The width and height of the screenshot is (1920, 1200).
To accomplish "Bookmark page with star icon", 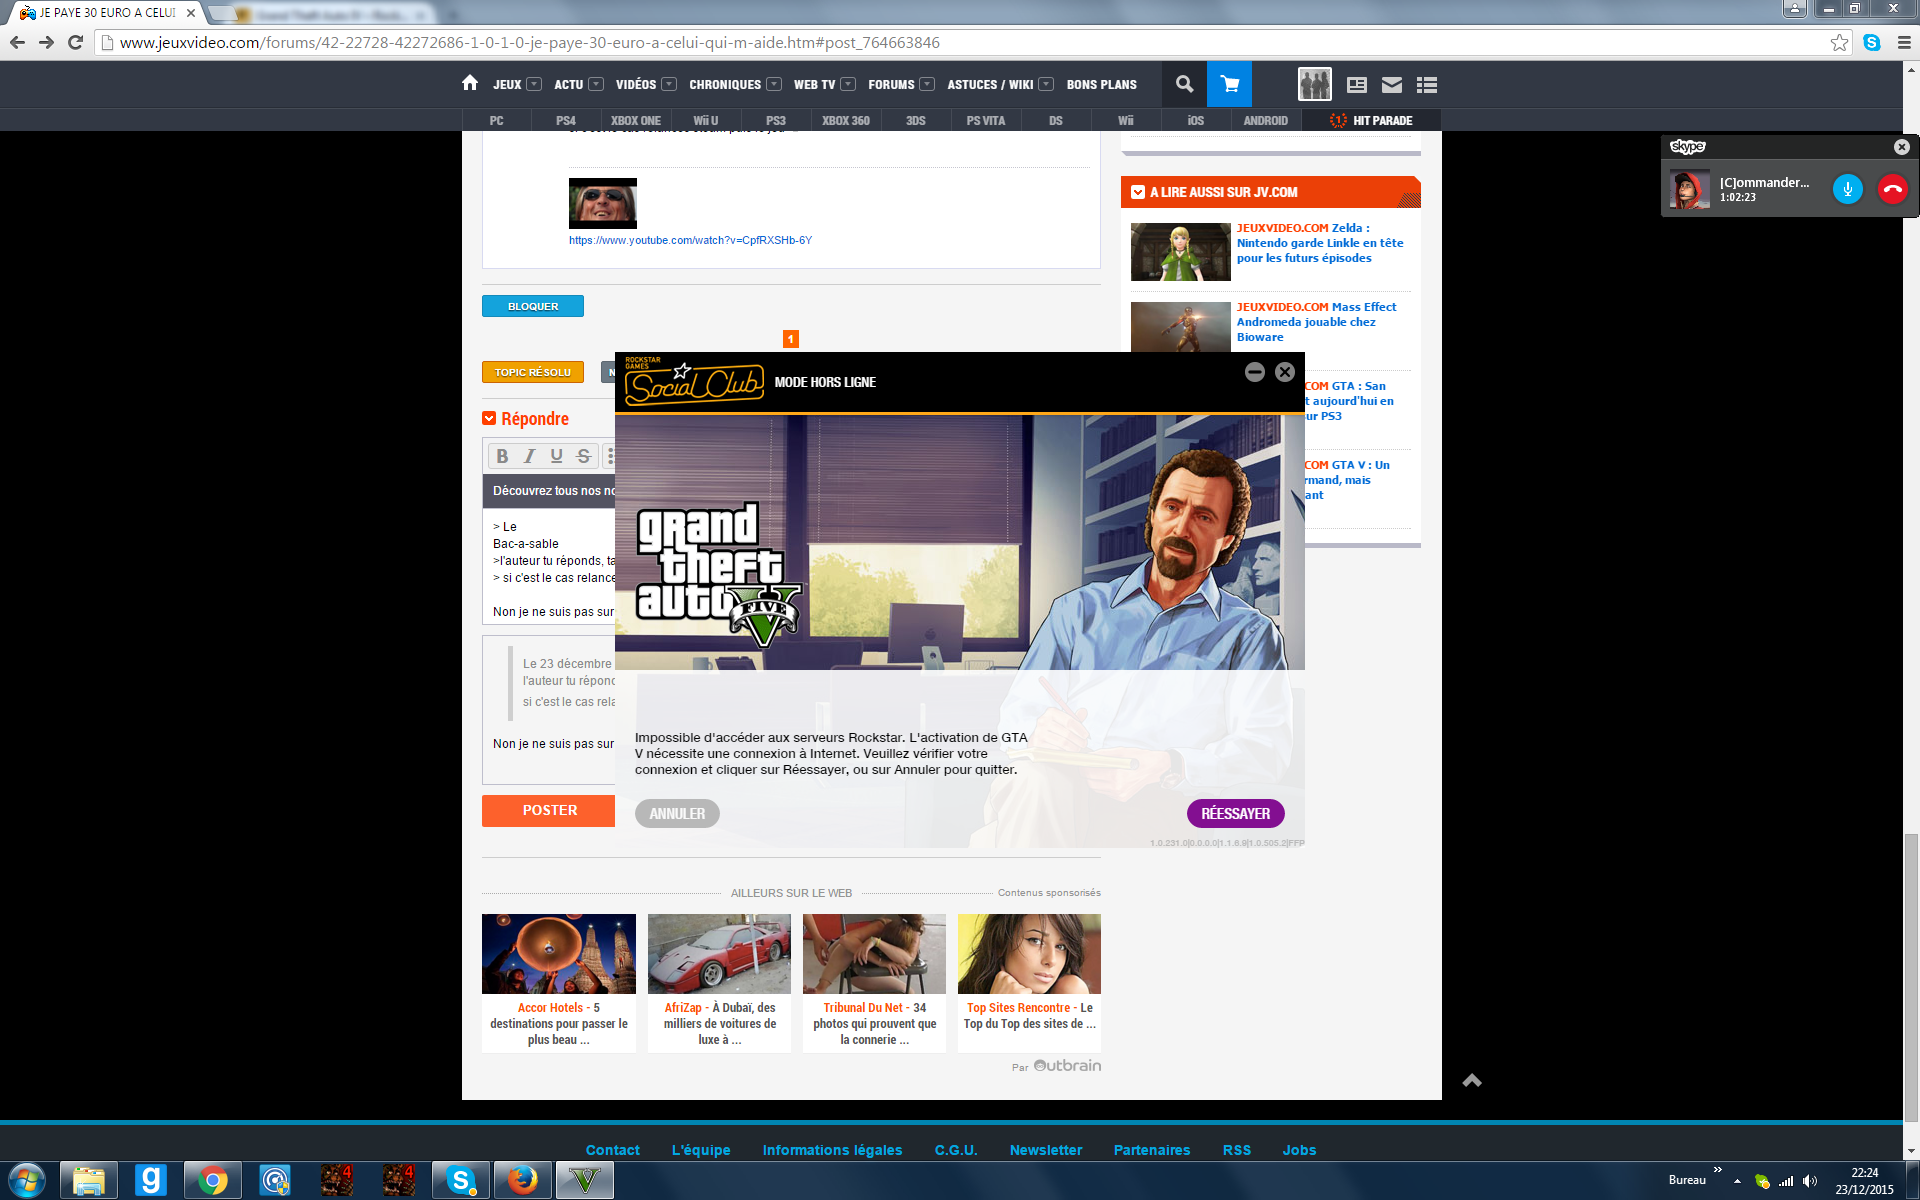I will (x=1839, y=42).
